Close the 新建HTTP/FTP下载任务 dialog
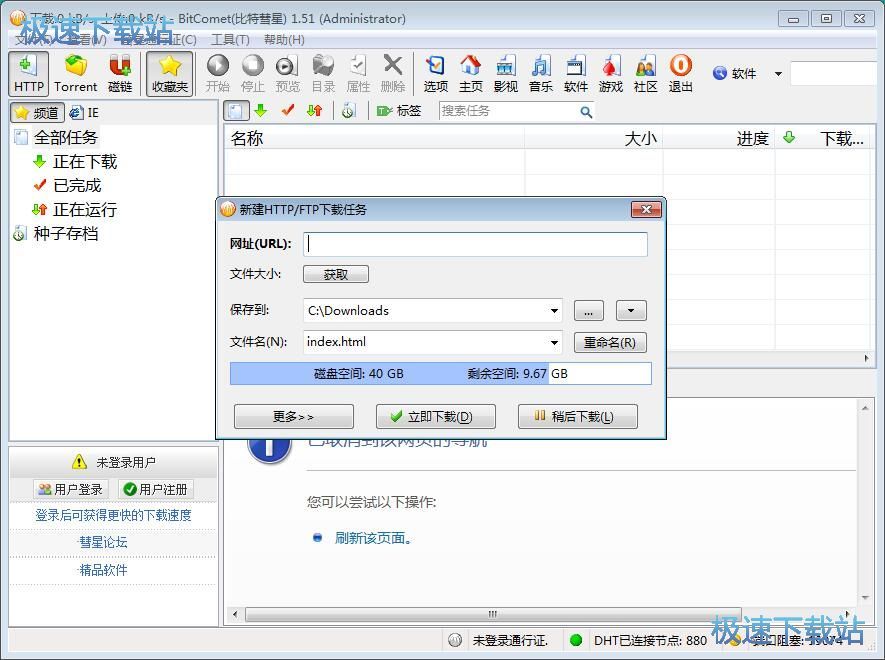 pyautogui.click(x=646, y=209)
